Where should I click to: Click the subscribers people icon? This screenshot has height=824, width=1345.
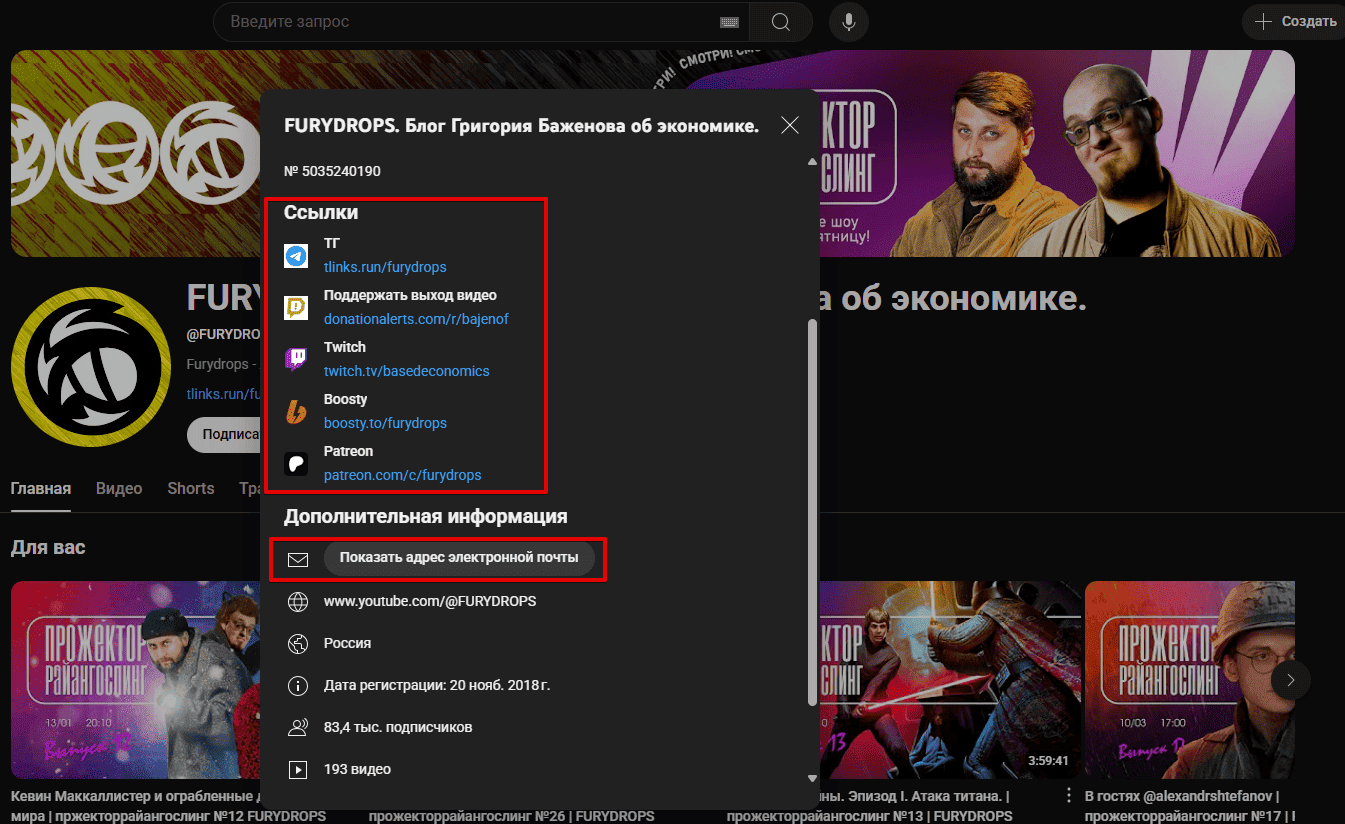[297, 728]
